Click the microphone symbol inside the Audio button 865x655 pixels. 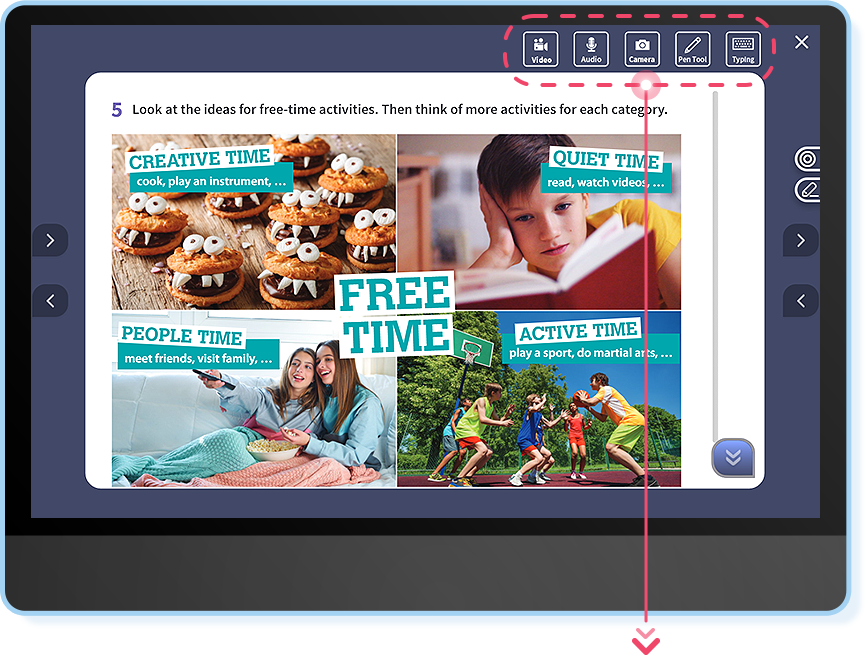click(591, 43)
